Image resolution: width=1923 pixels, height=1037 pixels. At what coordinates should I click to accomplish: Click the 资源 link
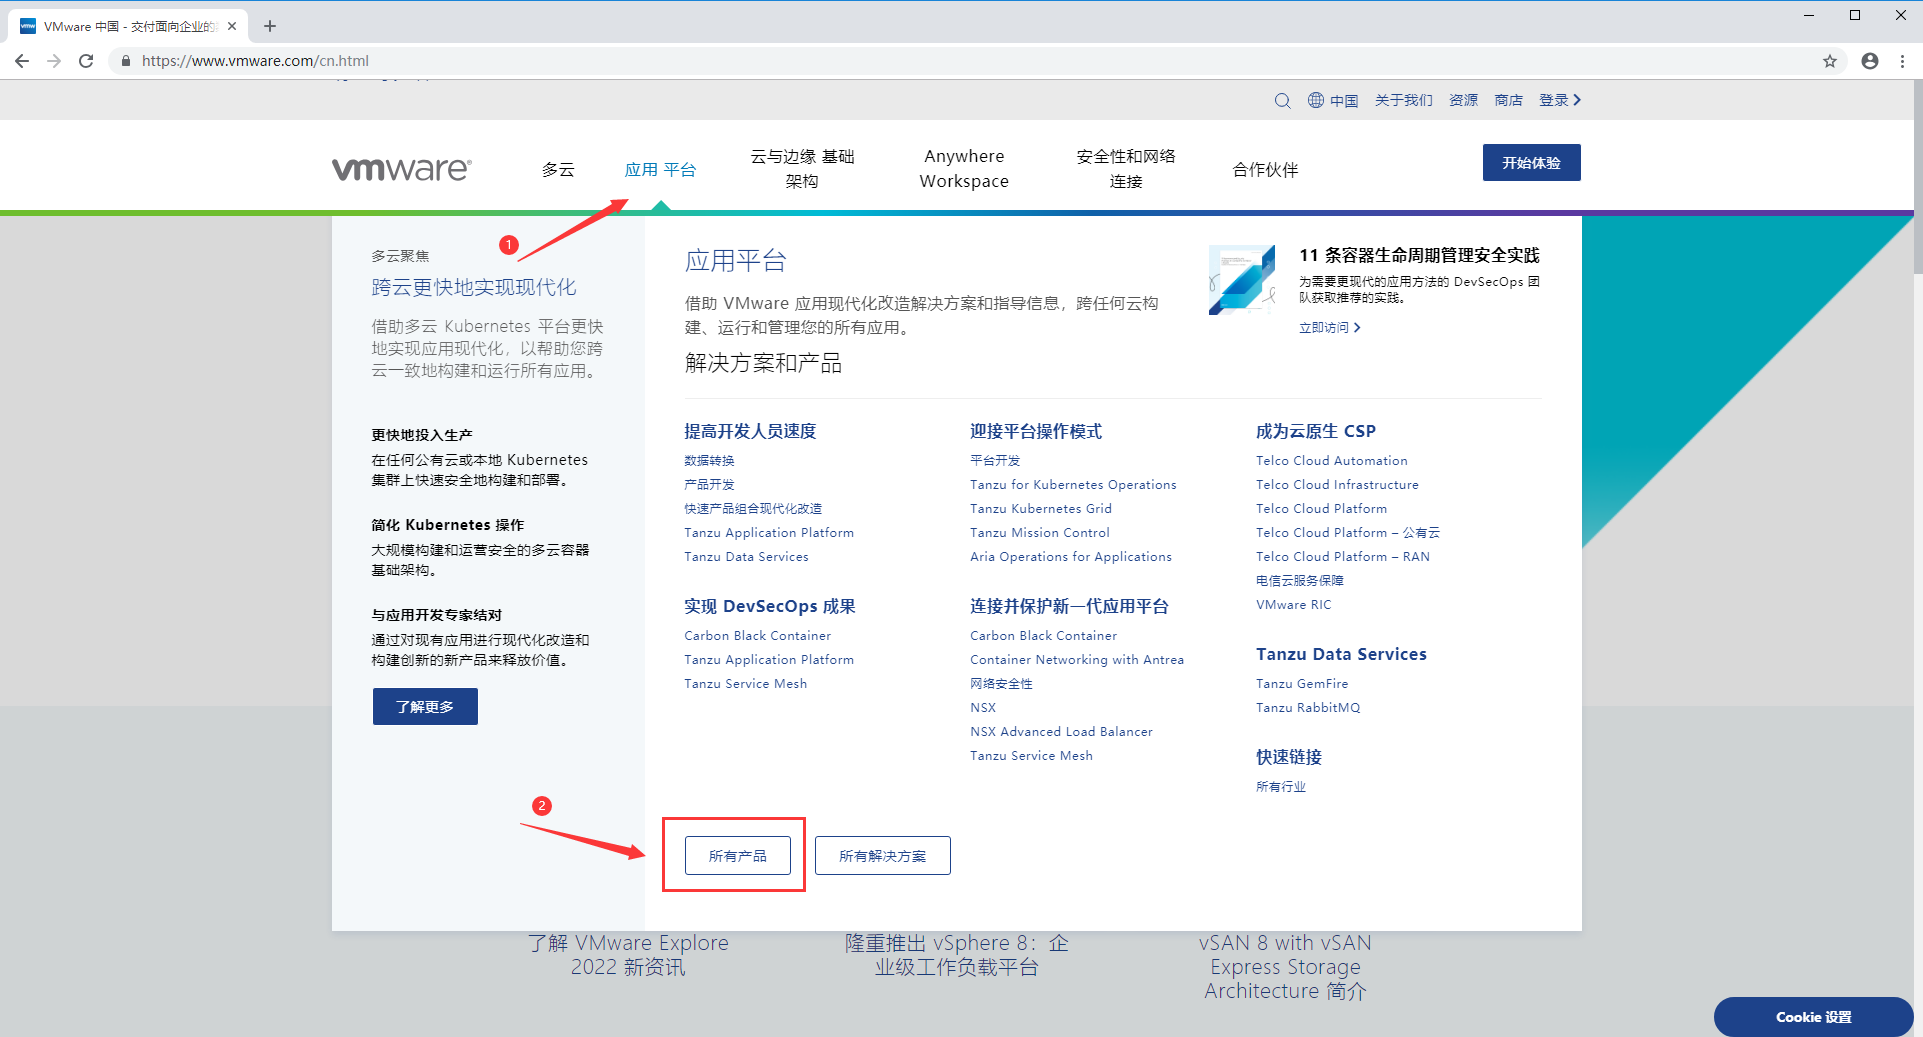tap(1463, 100)
